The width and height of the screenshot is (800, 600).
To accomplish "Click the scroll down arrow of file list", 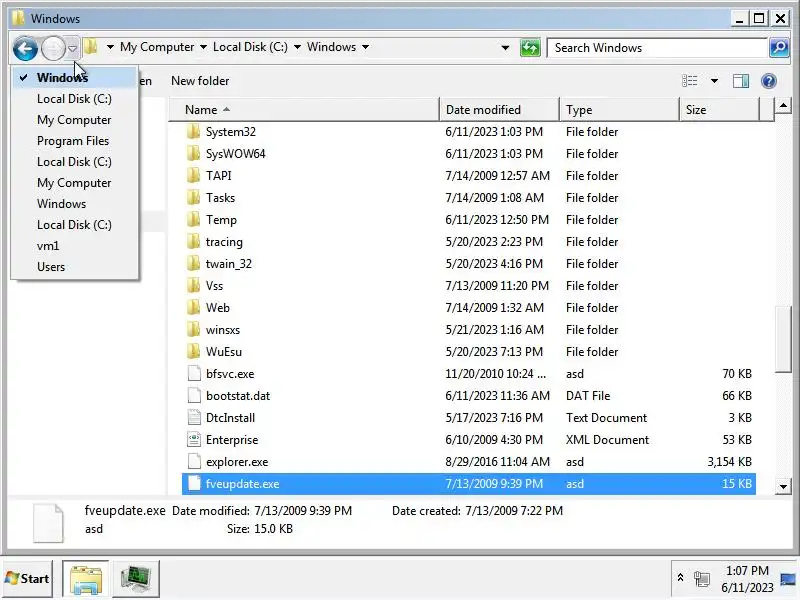I will point(783,486).
